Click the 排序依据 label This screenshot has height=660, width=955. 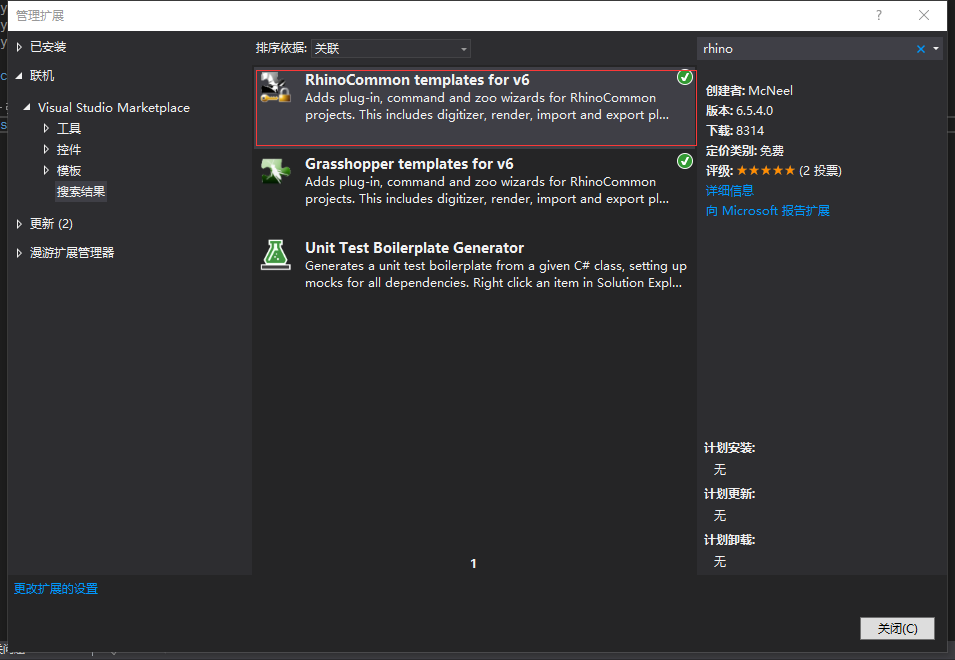[281, 48]
